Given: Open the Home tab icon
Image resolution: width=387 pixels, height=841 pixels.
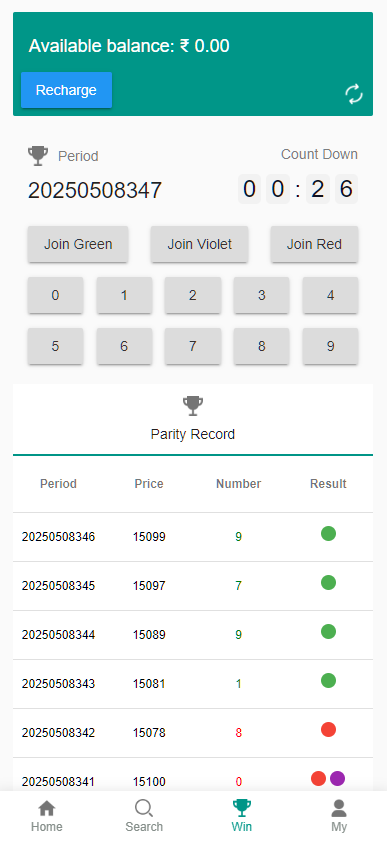Looking at the screenshot, I should pyautogui.click(x=47, y=808).
